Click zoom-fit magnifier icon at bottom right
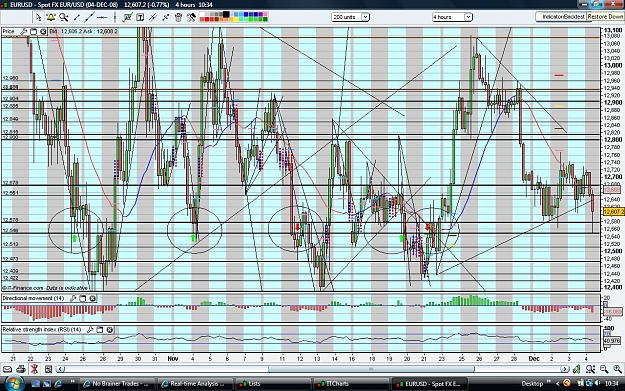This screenshot has width=625, height=391. point(591,369)
